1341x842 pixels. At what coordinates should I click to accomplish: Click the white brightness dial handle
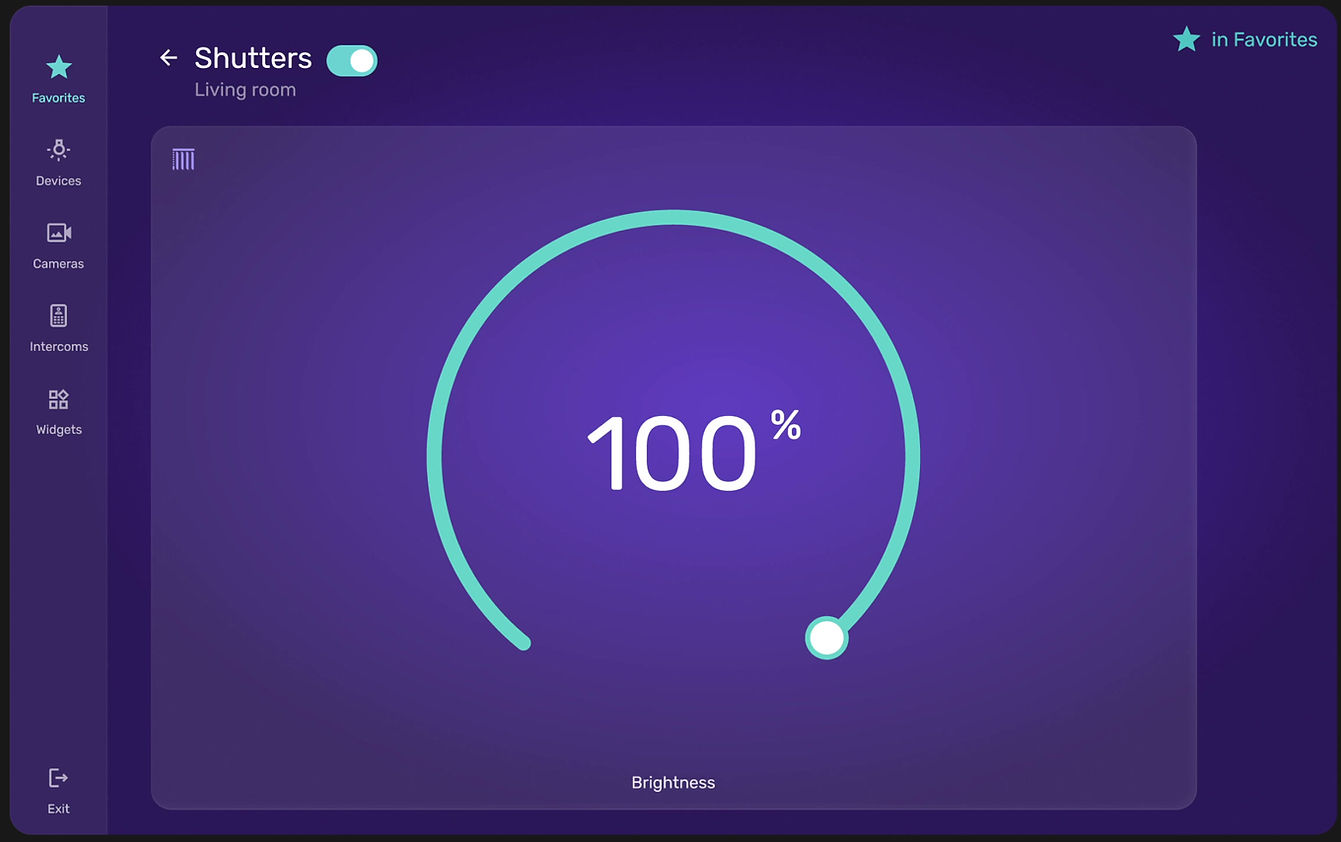[x=827, y=638]
